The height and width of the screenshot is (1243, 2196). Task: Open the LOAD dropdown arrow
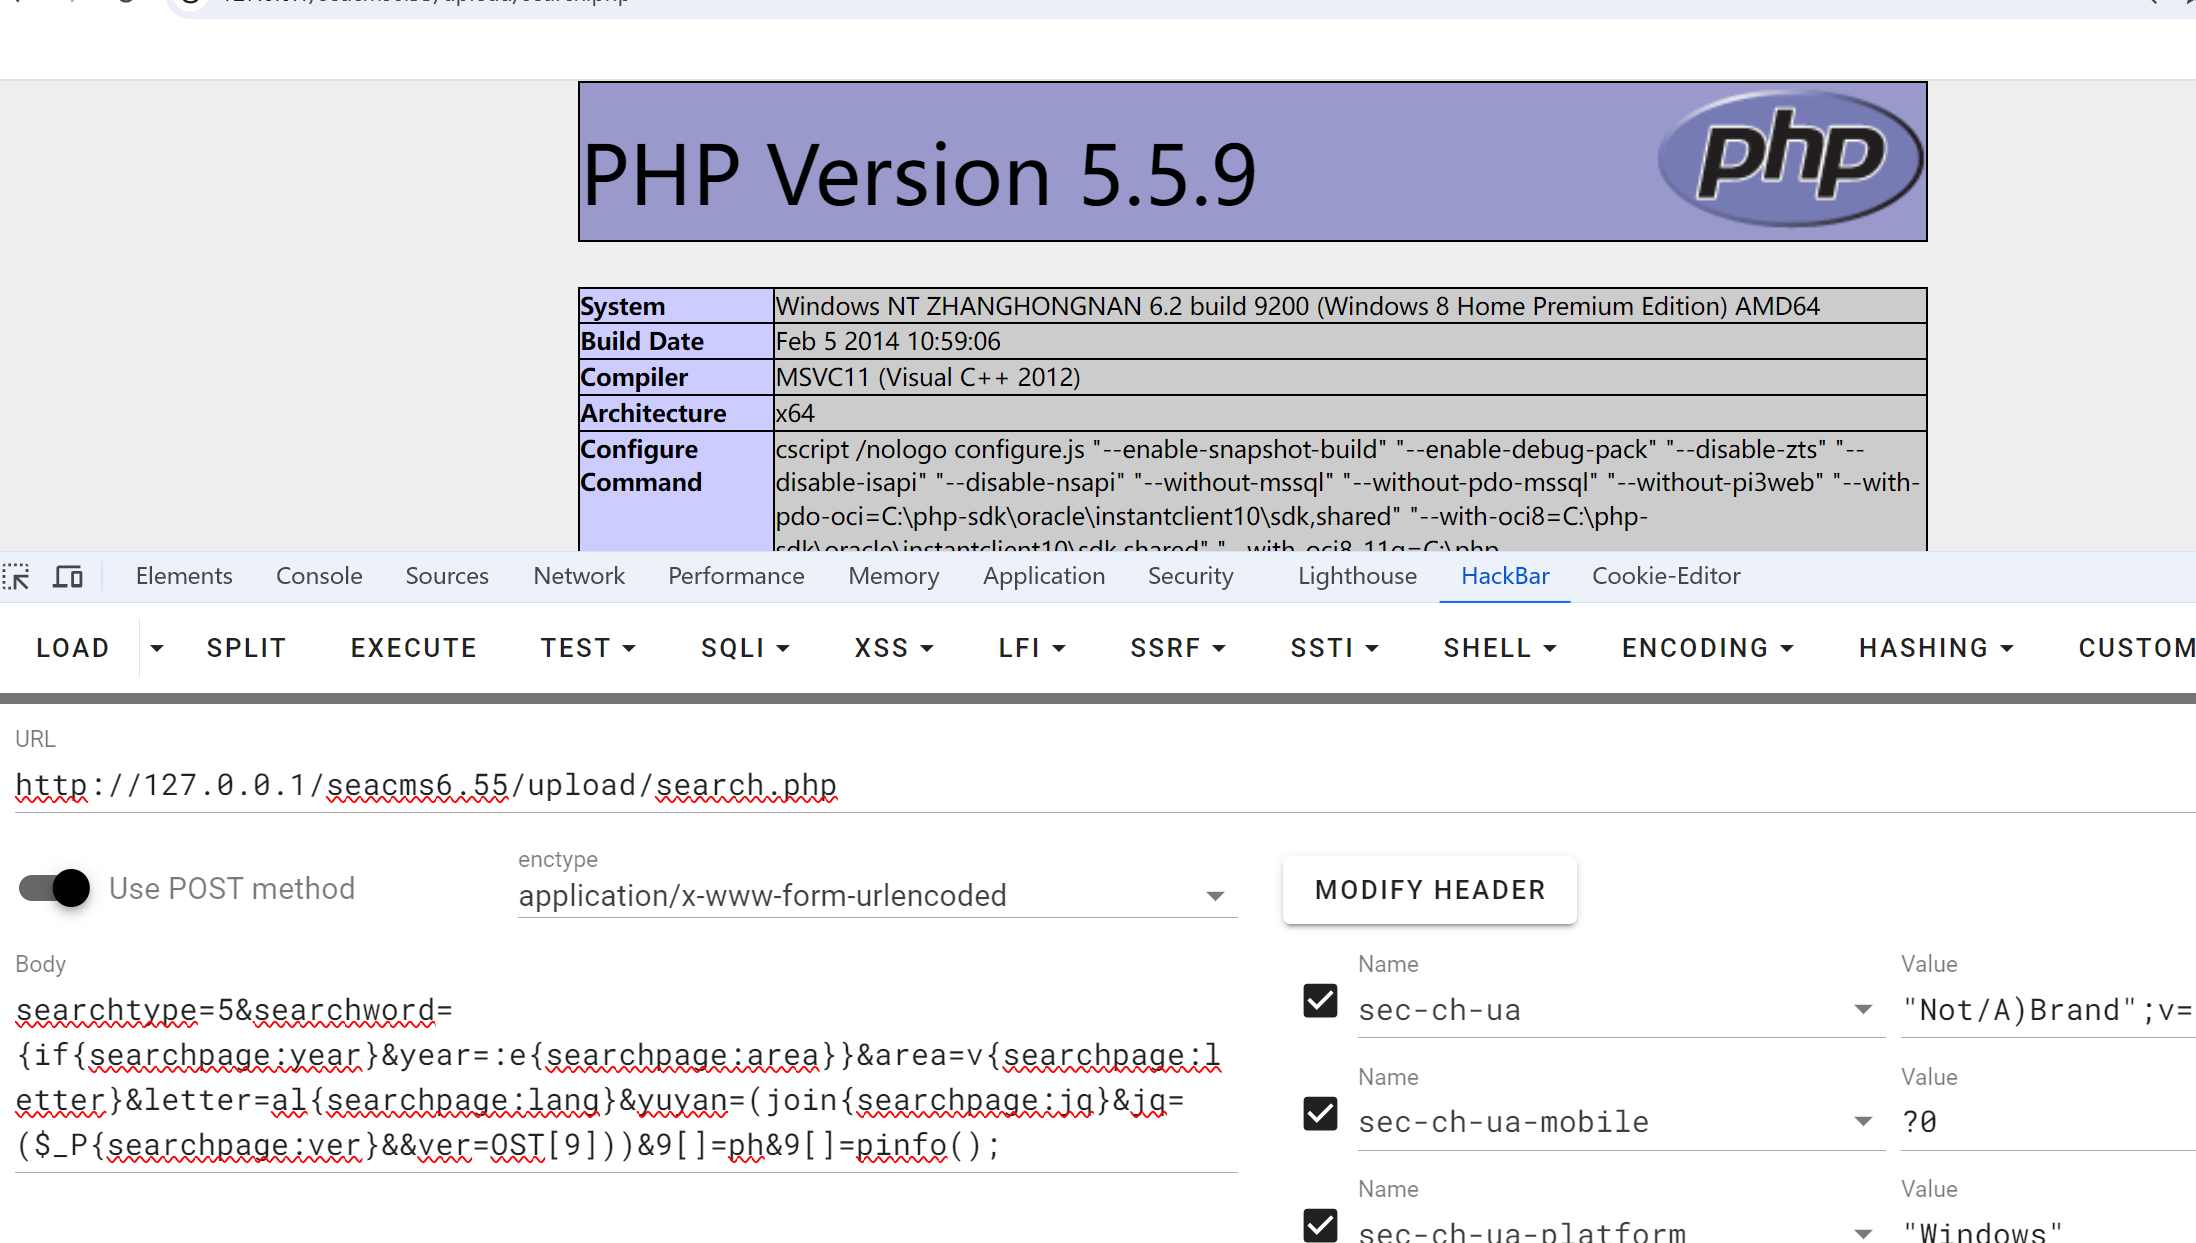point(157,648)
